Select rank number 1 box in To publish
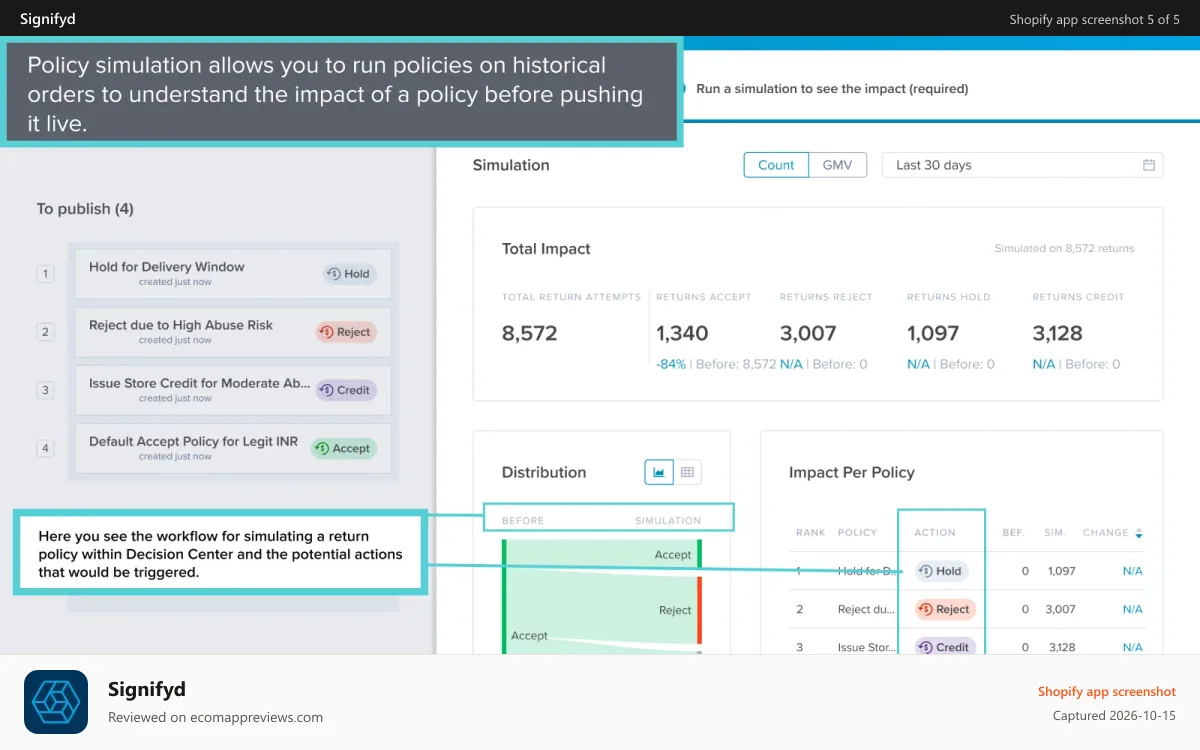Screen dimensions: 1200x750 tap(45, 274)
